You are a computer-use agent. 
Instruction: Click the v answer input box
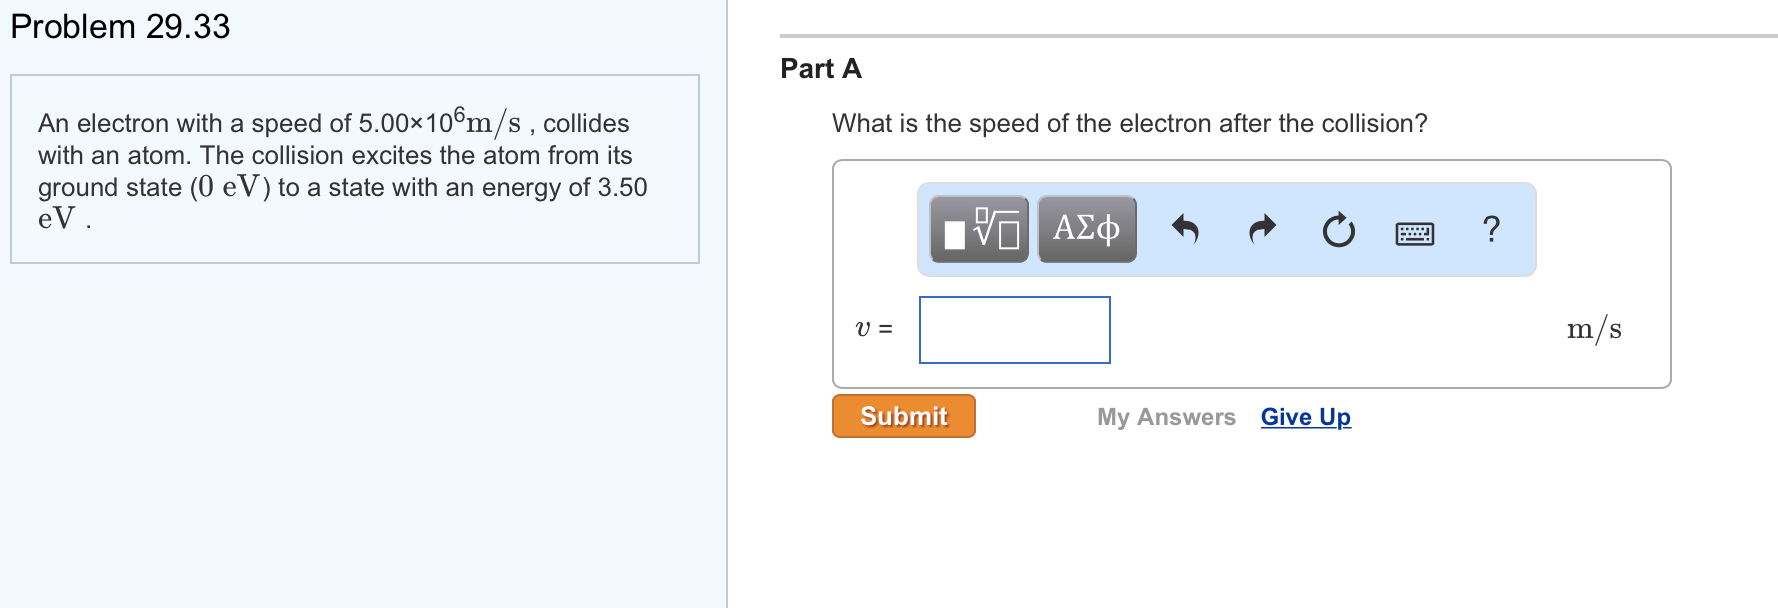[1014, 330]
